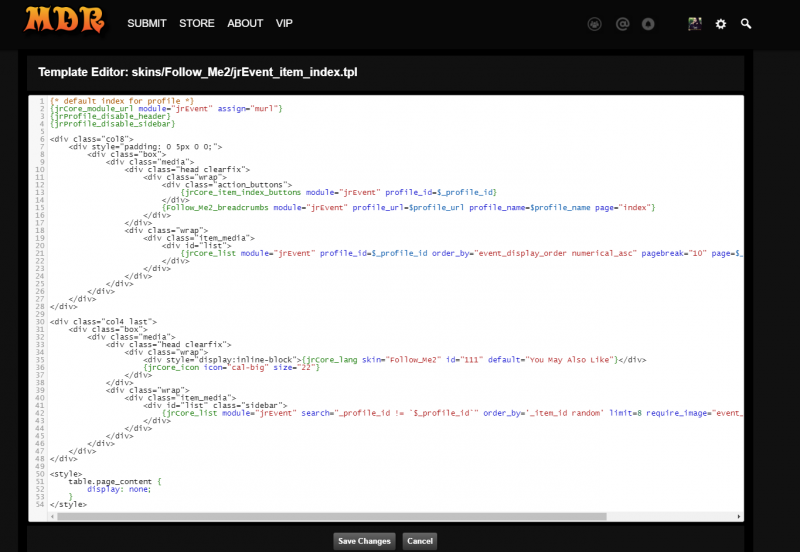Click the search magnifier icon

point(746,23)
